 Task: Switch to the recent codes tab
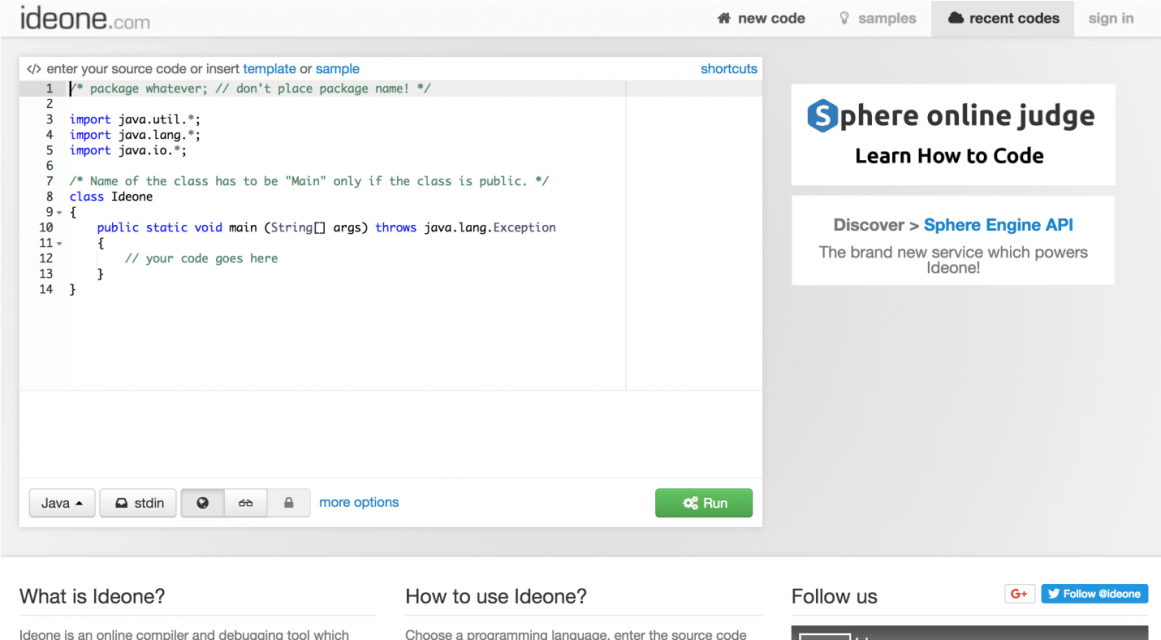[1002, 18]
